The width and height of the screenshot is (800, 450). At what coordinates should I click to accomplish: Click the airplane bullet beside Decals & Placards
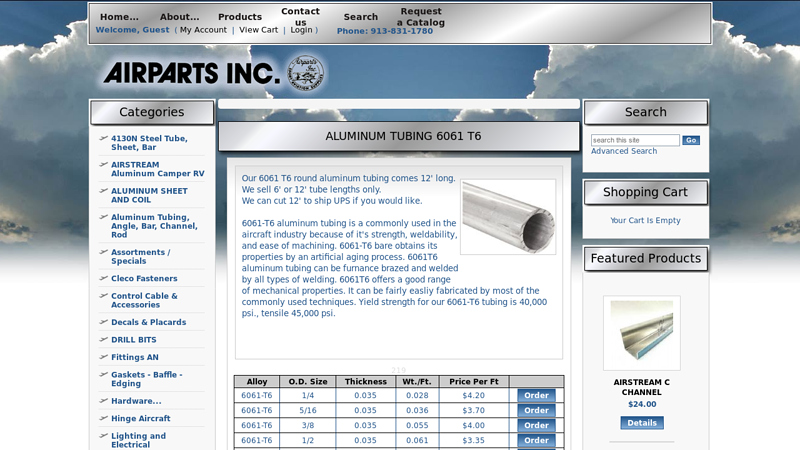click(x=104, y=322)
